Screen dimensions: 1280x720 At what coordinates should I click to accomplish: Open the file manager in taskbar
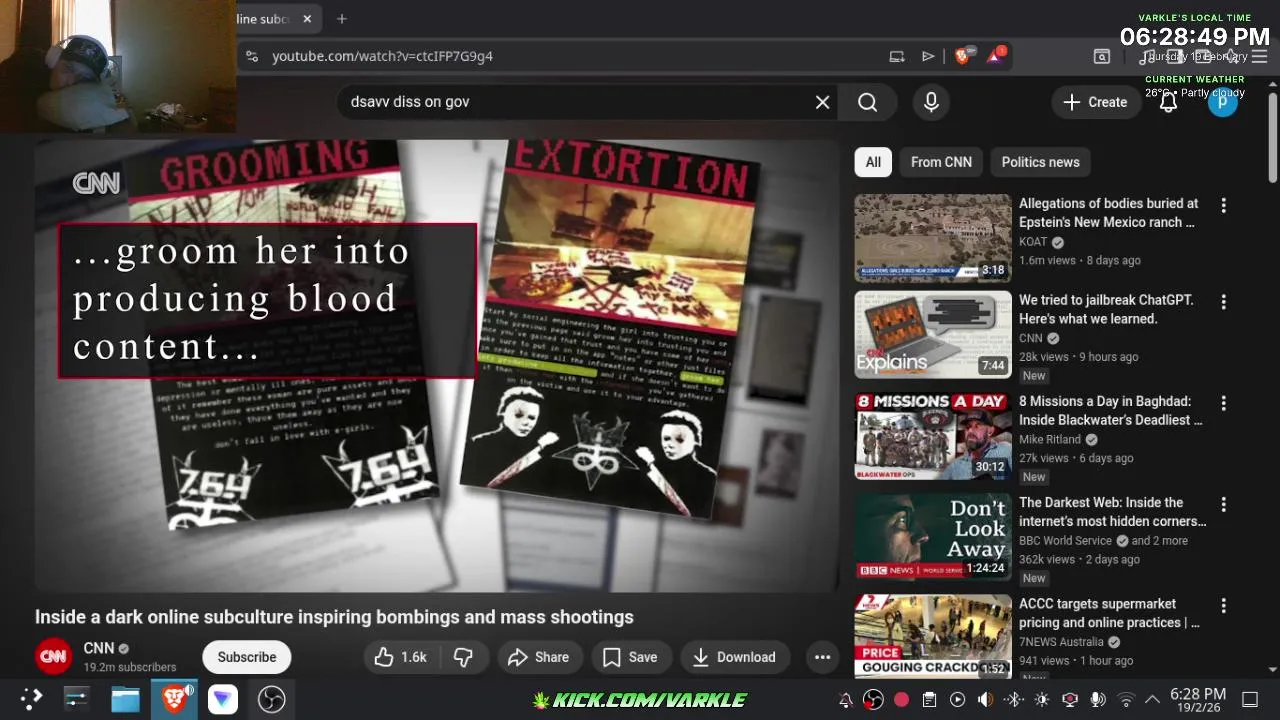point(125,699)
